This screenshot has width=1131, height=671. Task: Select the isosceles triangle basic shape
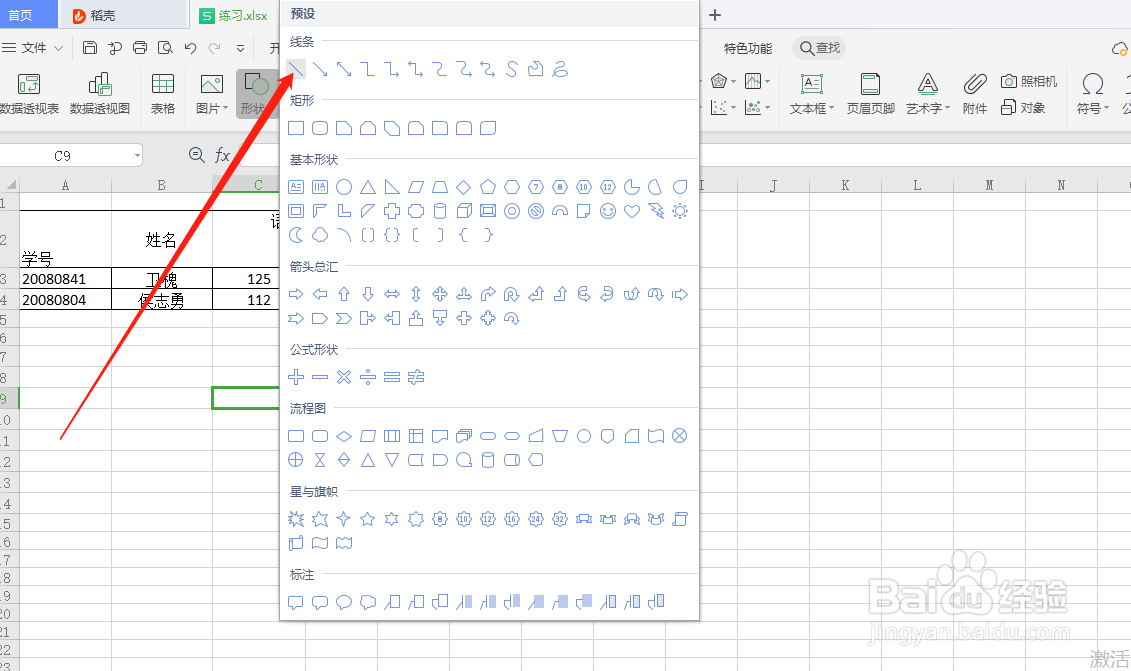click(x=368, y=188)
